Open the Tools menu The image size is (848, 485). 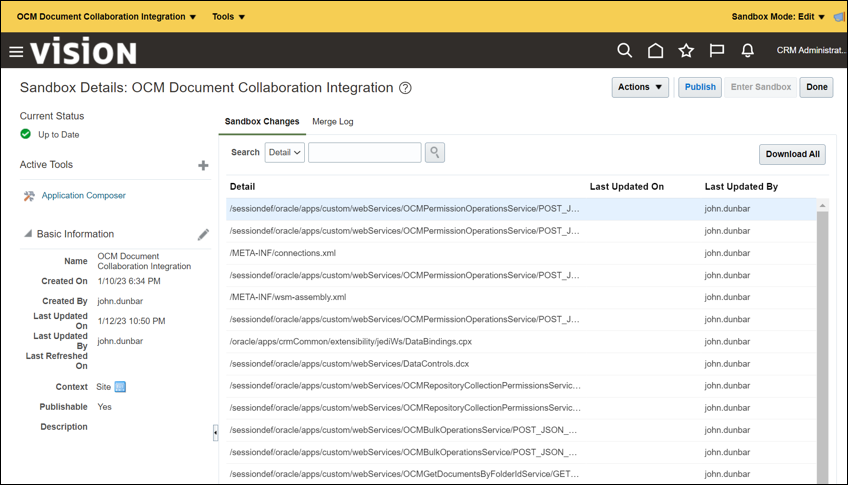(x=228, y=16)
